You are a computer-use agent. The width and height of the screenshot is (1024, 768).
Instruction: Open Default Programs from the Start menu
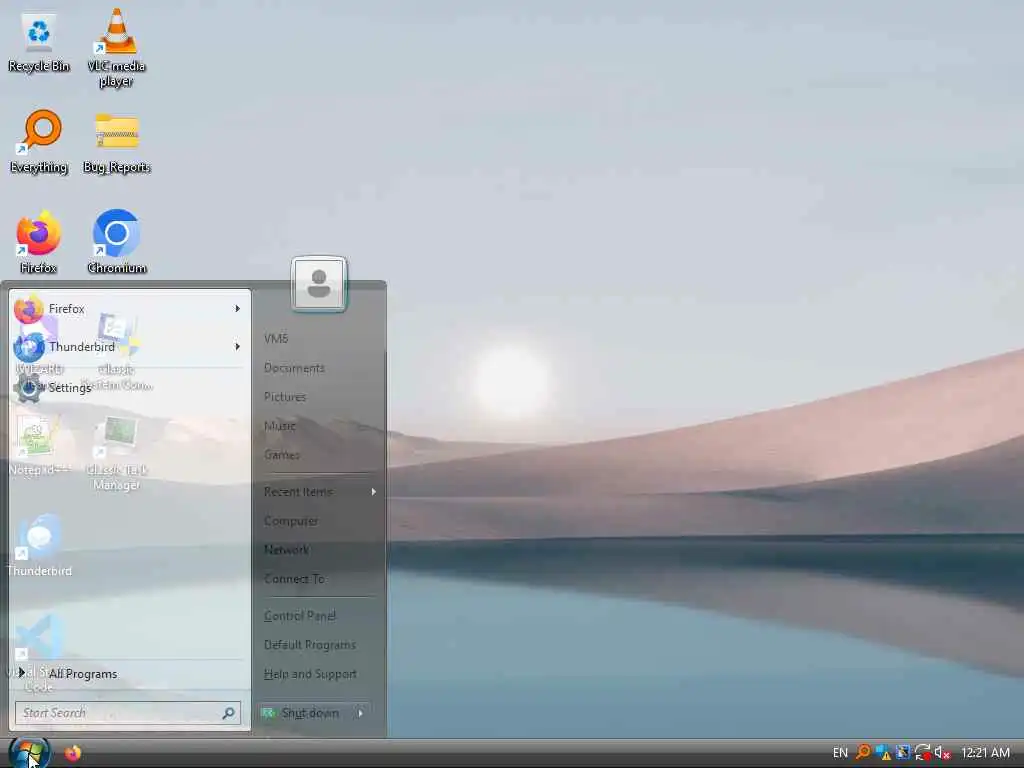click(310, 645)
